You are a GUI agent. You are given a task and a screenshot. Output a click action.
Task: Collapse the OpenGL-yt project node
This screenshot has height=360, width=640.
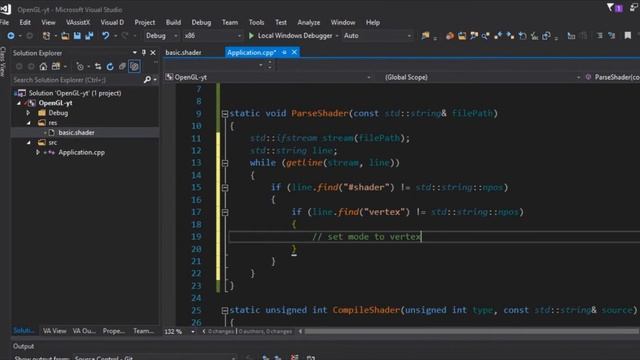[19, 103]
